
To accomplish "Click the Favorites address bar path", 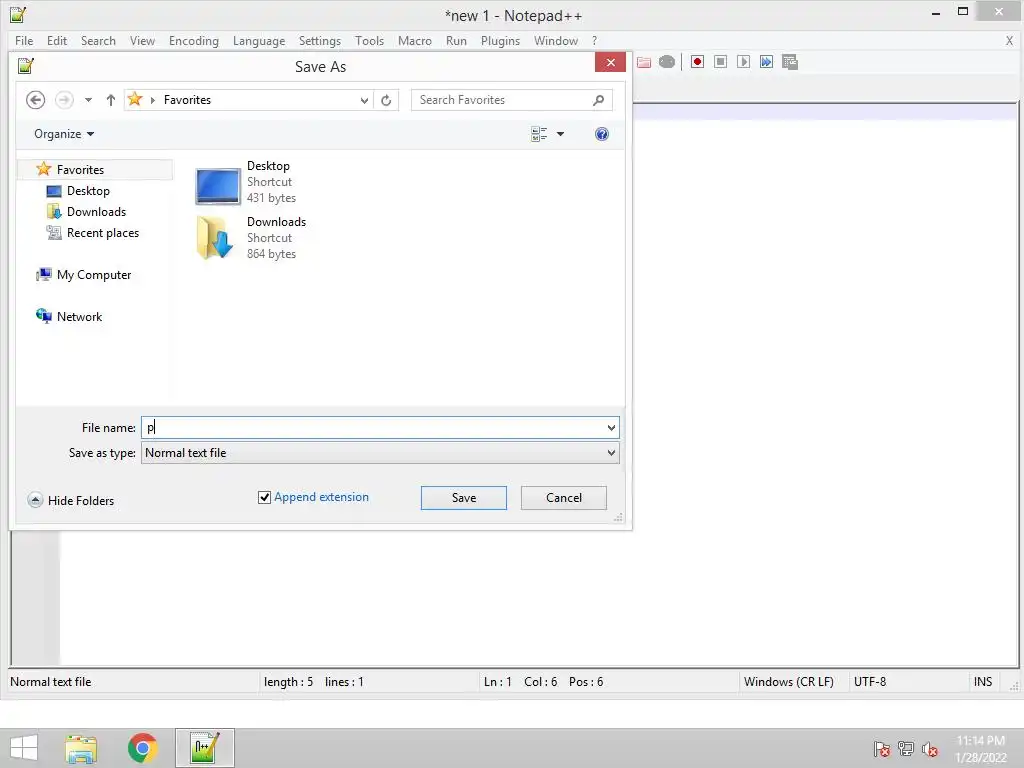I will click(x=187, y=100).
